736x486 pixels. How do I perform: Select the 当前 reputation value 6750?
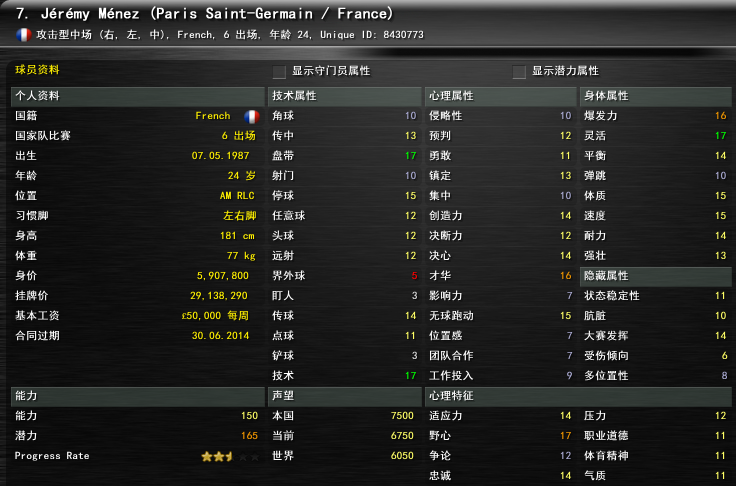(x=402, y=436)
